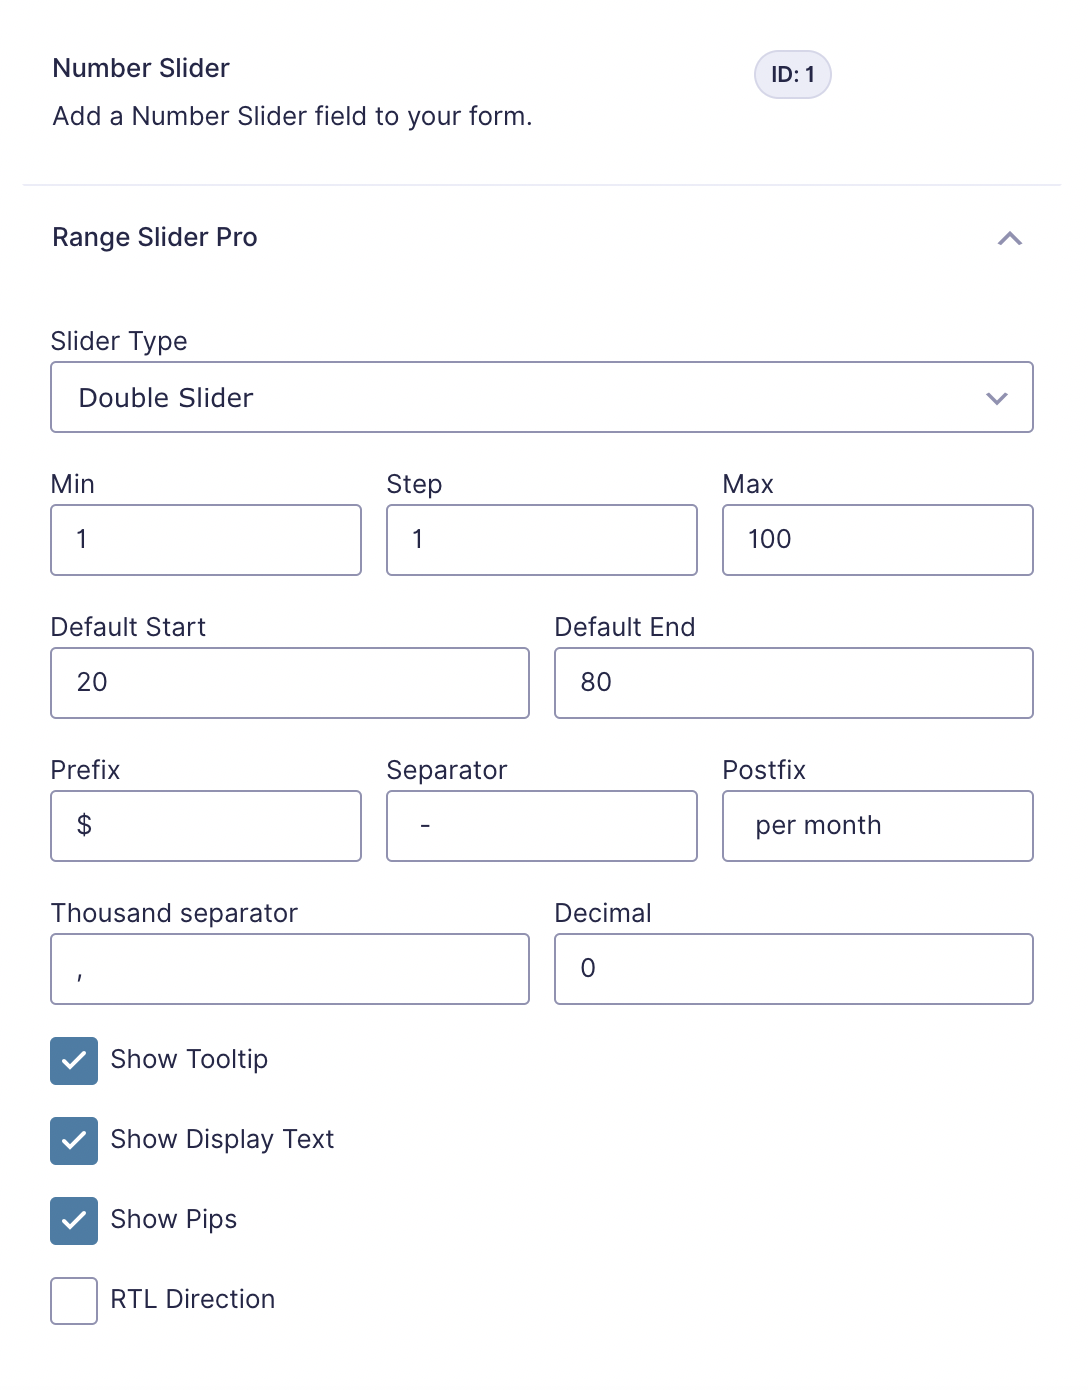Screen dimensions: 1088x1390
Task: Click the Max field containing 100
Action: pyautogui.click(x=878, y=540)
